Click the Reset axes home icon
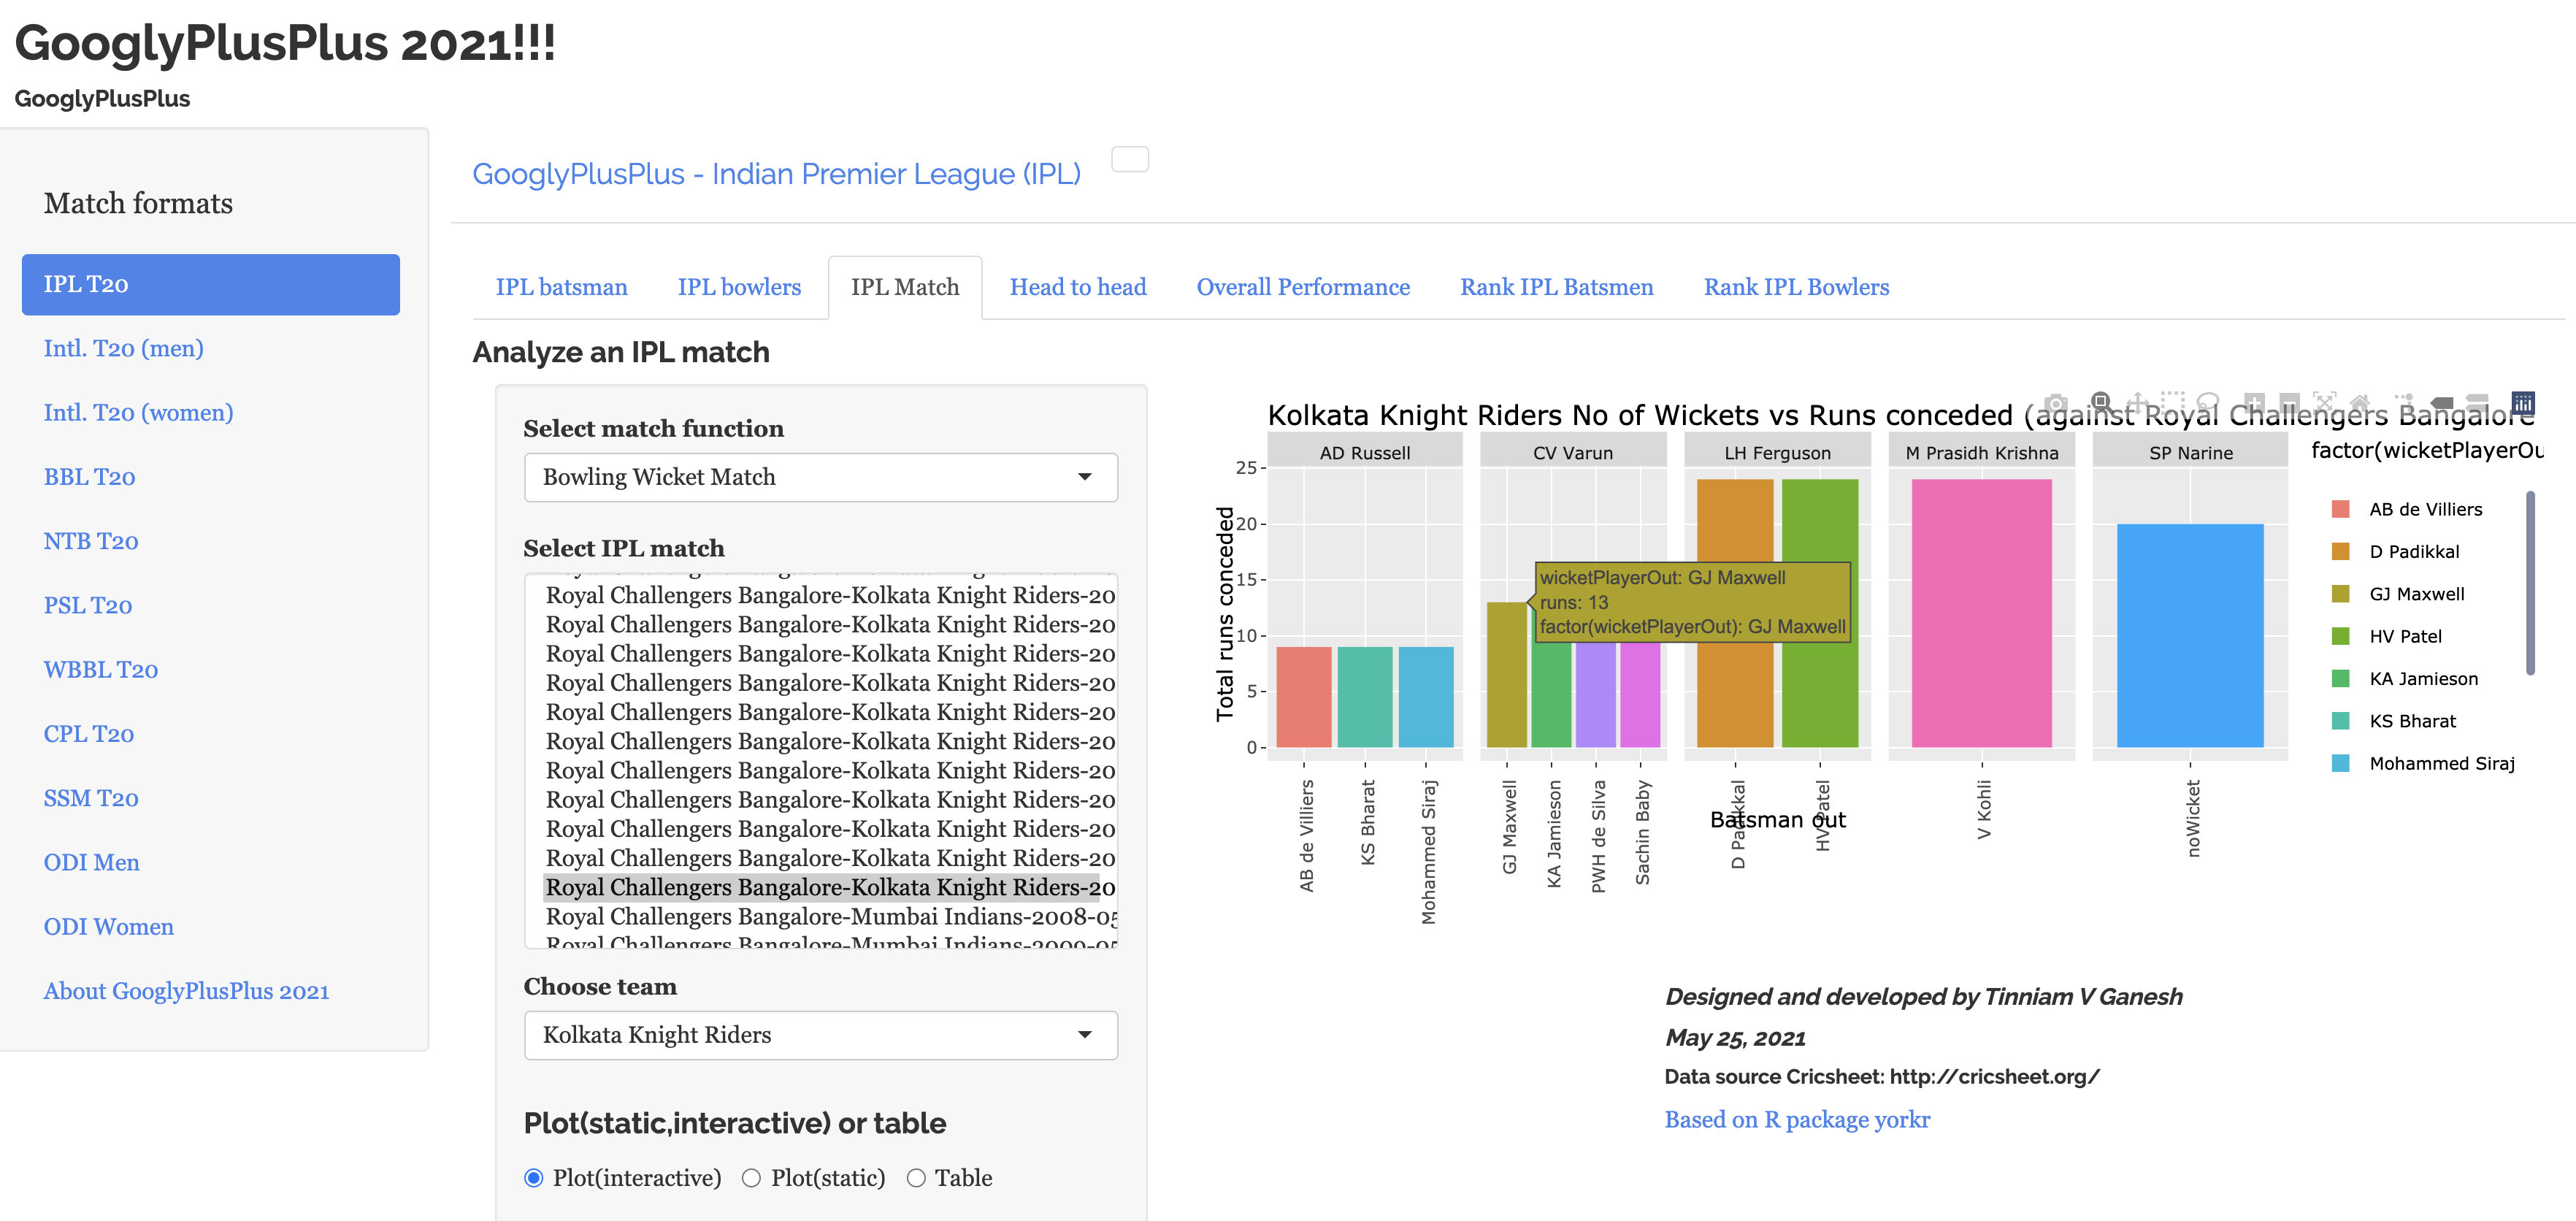The height and width of the screenshot is (1221, 2576). point(2361,402)
